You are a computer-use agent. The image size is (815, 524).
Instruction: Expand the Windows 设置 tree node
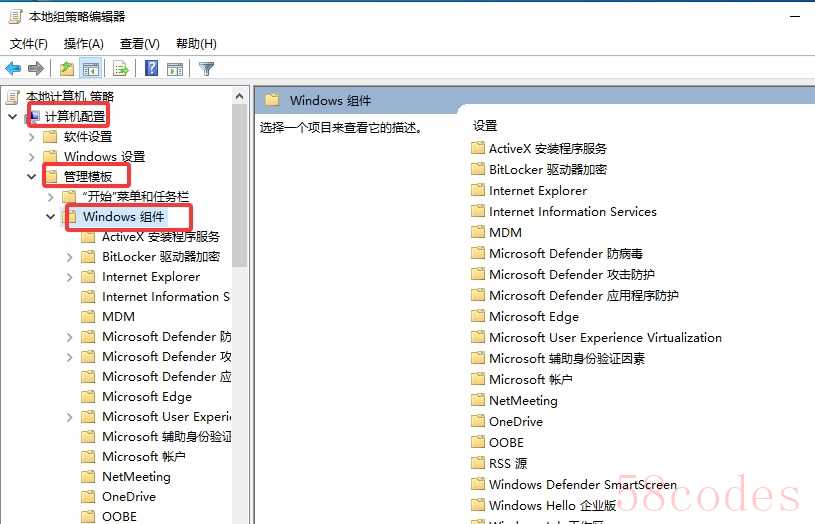[x=32, y=156]
